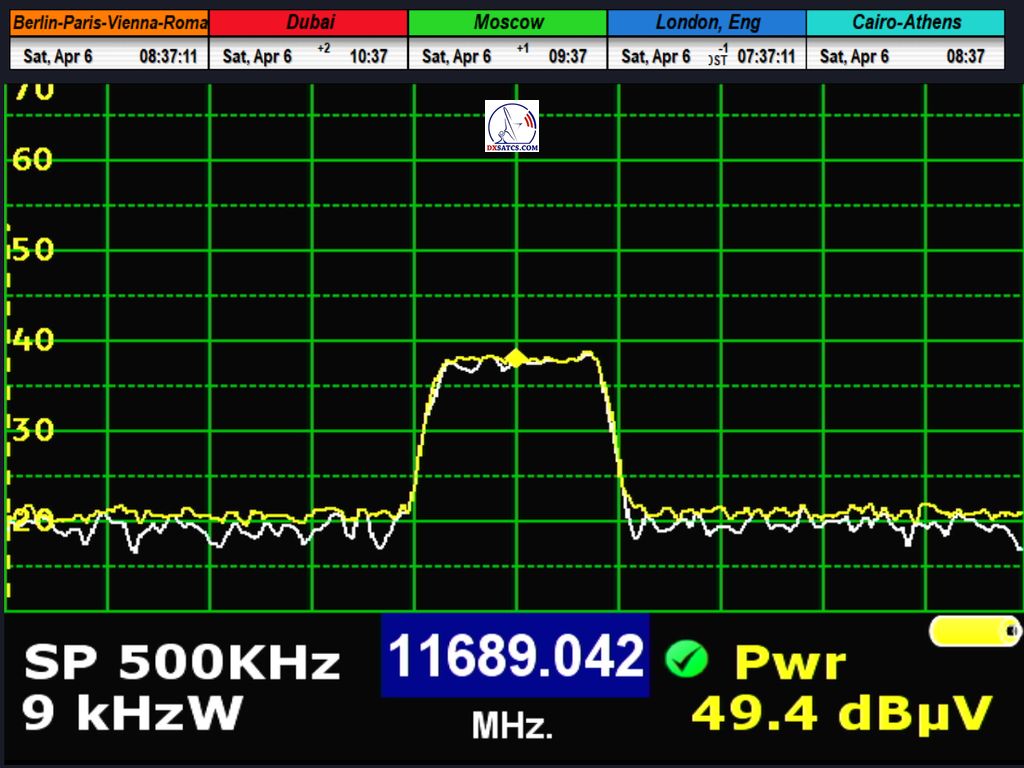The image size is (1024, 768).
Task: Open the Cairo-Athens clock header
Action: tap(906, 22)
